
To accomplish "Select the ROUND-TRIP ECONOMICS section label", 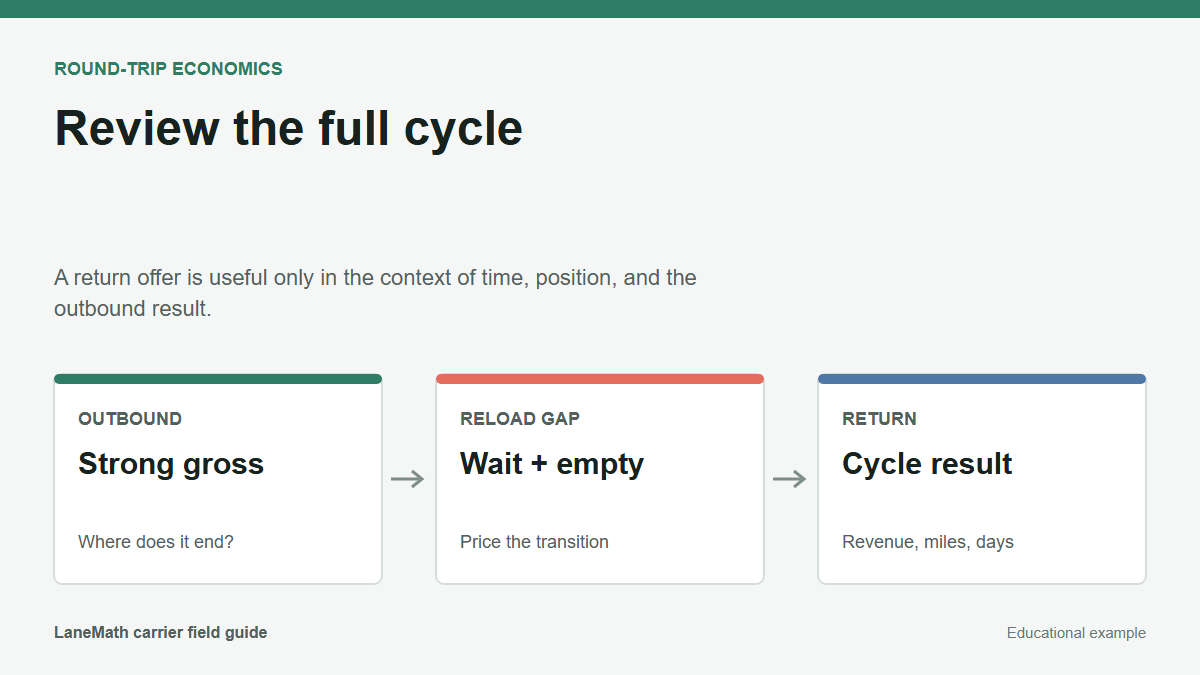I will (x=168, y=69).
